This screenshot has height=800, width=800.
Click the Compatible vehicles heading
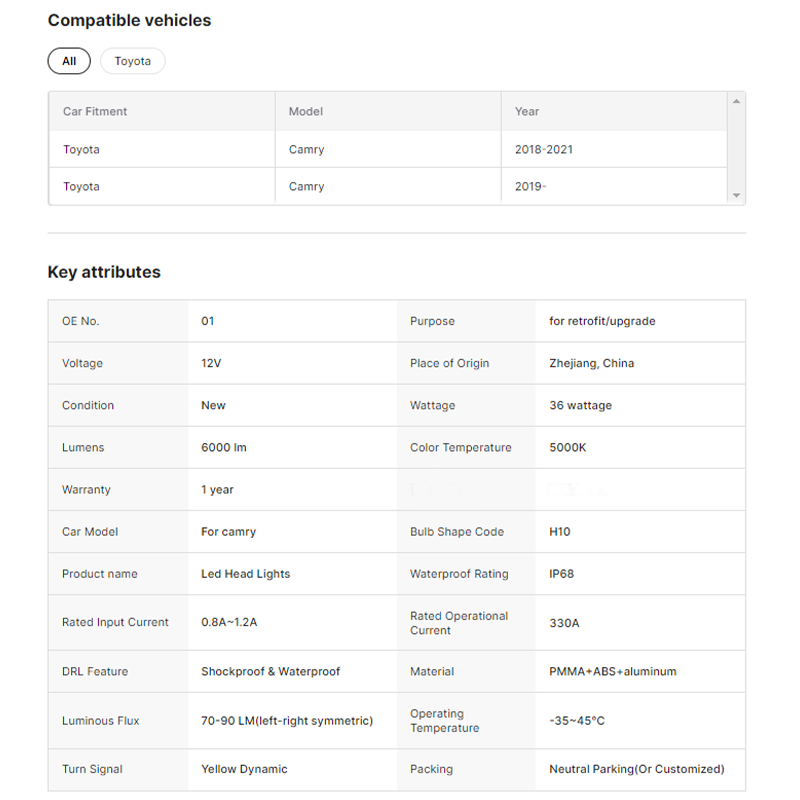tap(129, 20)
